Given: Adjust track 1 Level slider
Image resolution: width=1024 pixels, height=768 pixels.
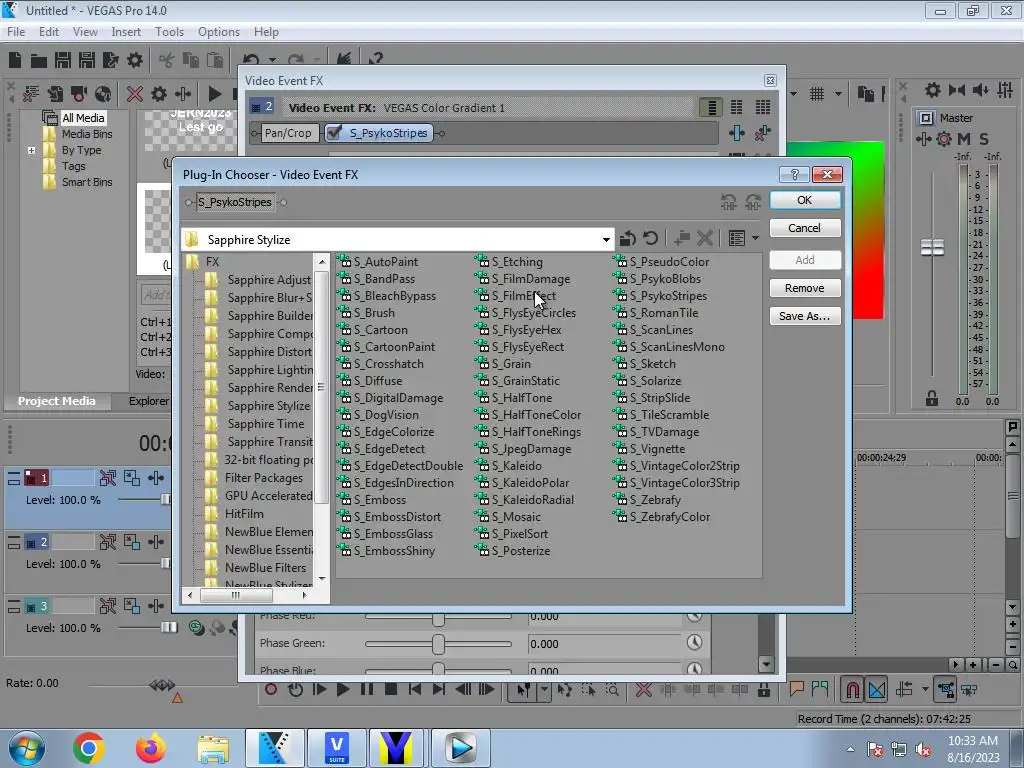Looking at the screenshot, I should click(165, 500).
